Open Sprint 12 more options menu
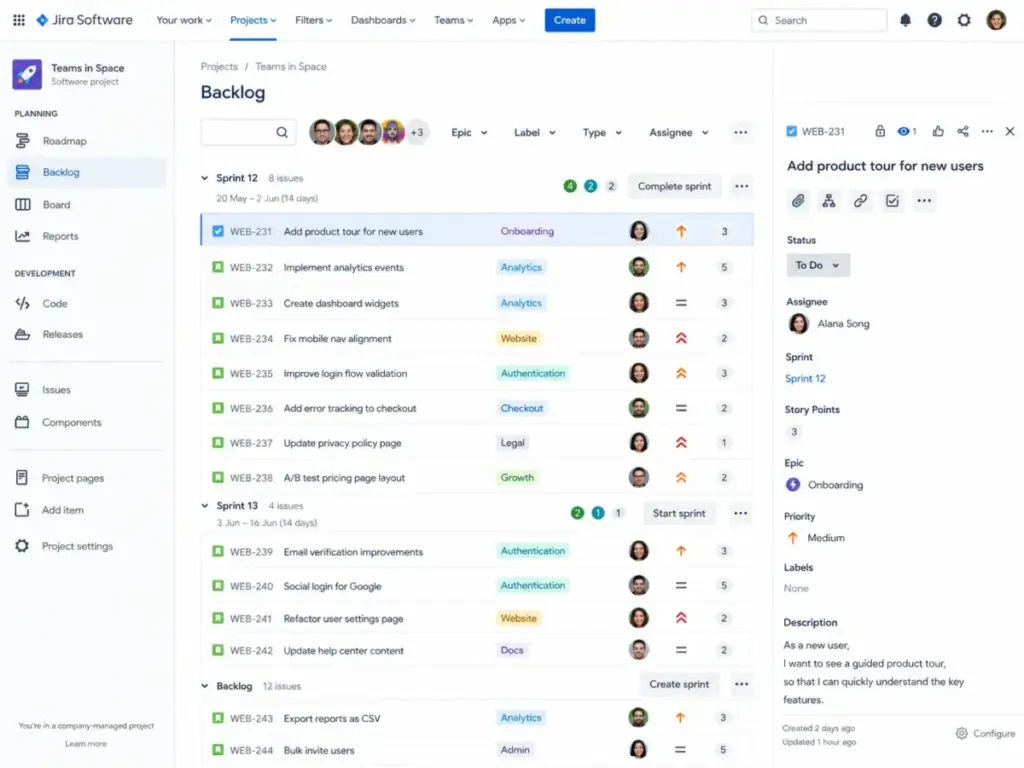The height and width of the screenshot is (768, 1024). point(741,186)
